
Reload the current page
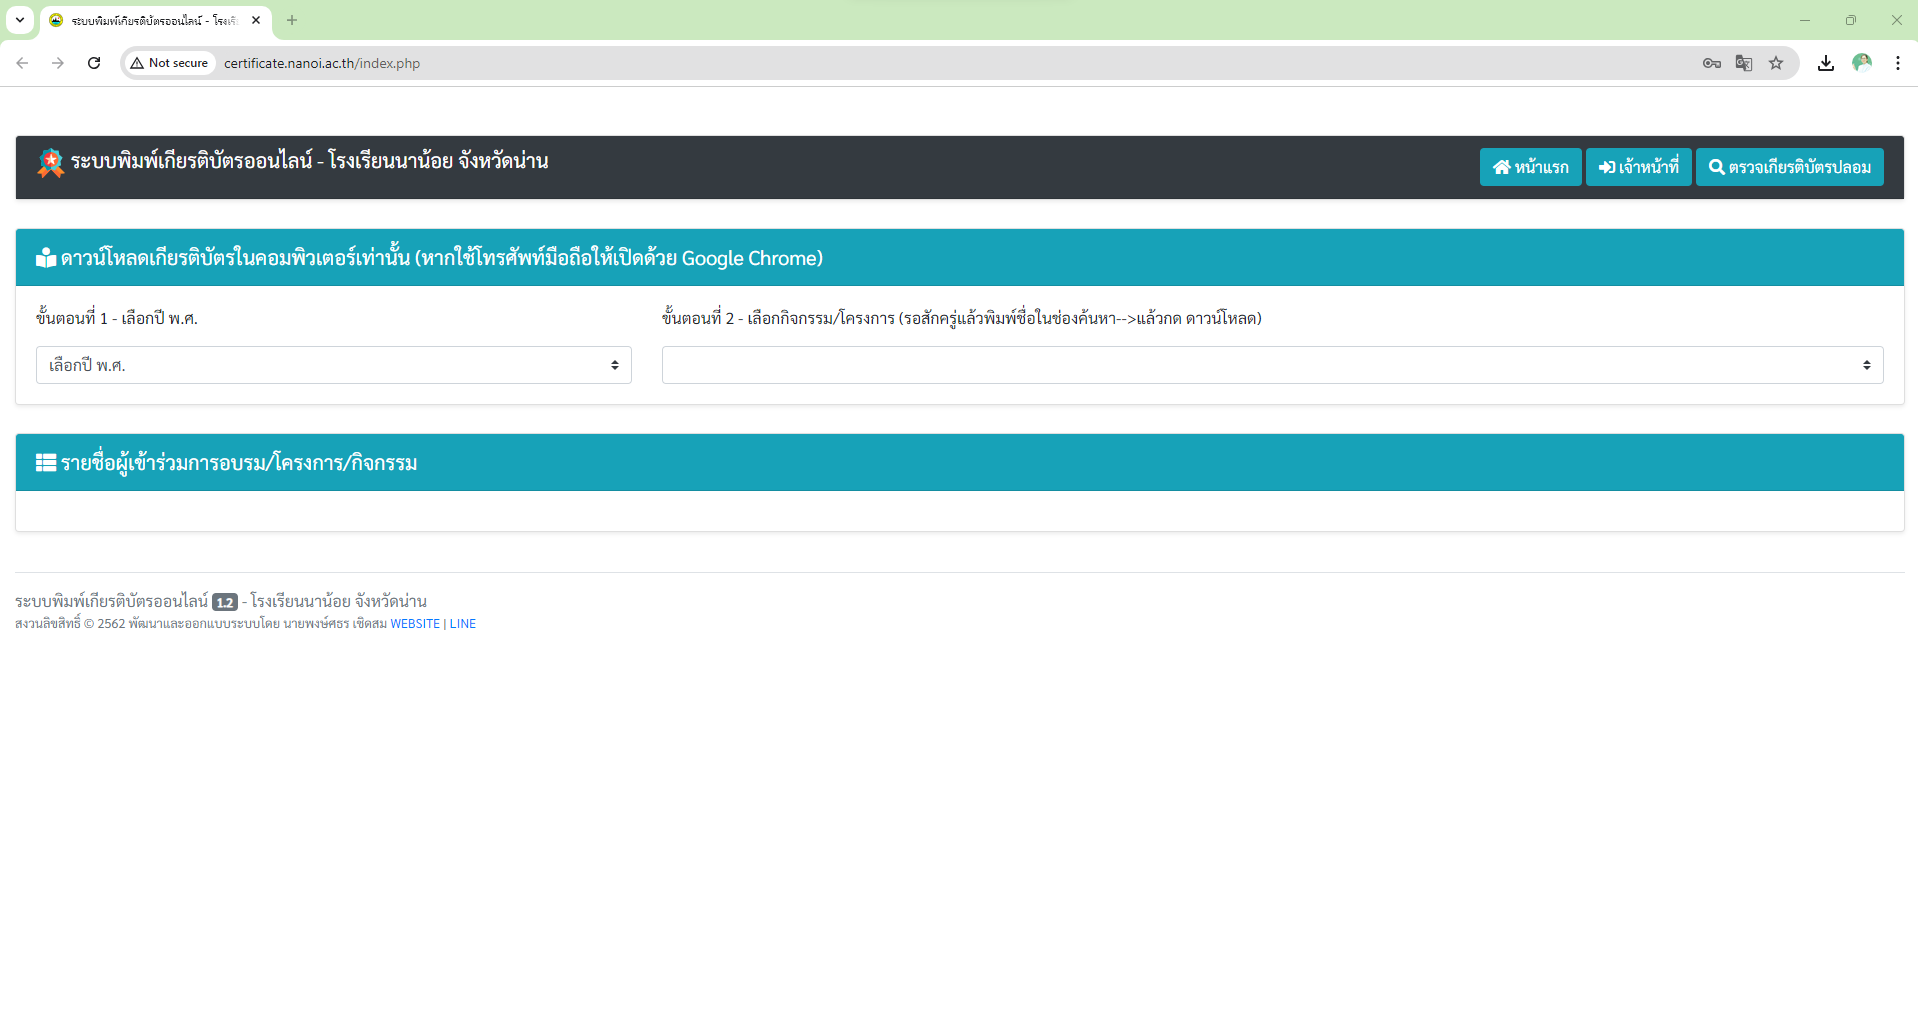(x=94, y=63)
